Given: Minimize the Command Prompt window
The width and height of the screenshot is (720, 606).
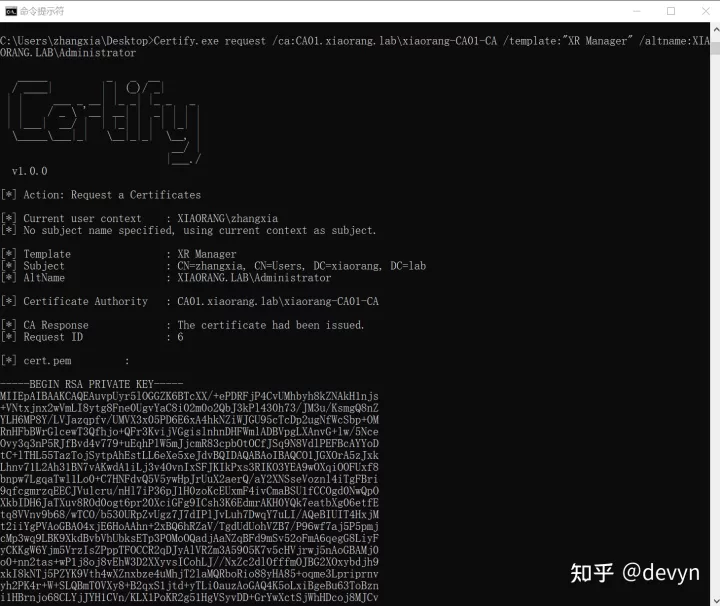Looking at the screenshot, I should tap(636, 11).
